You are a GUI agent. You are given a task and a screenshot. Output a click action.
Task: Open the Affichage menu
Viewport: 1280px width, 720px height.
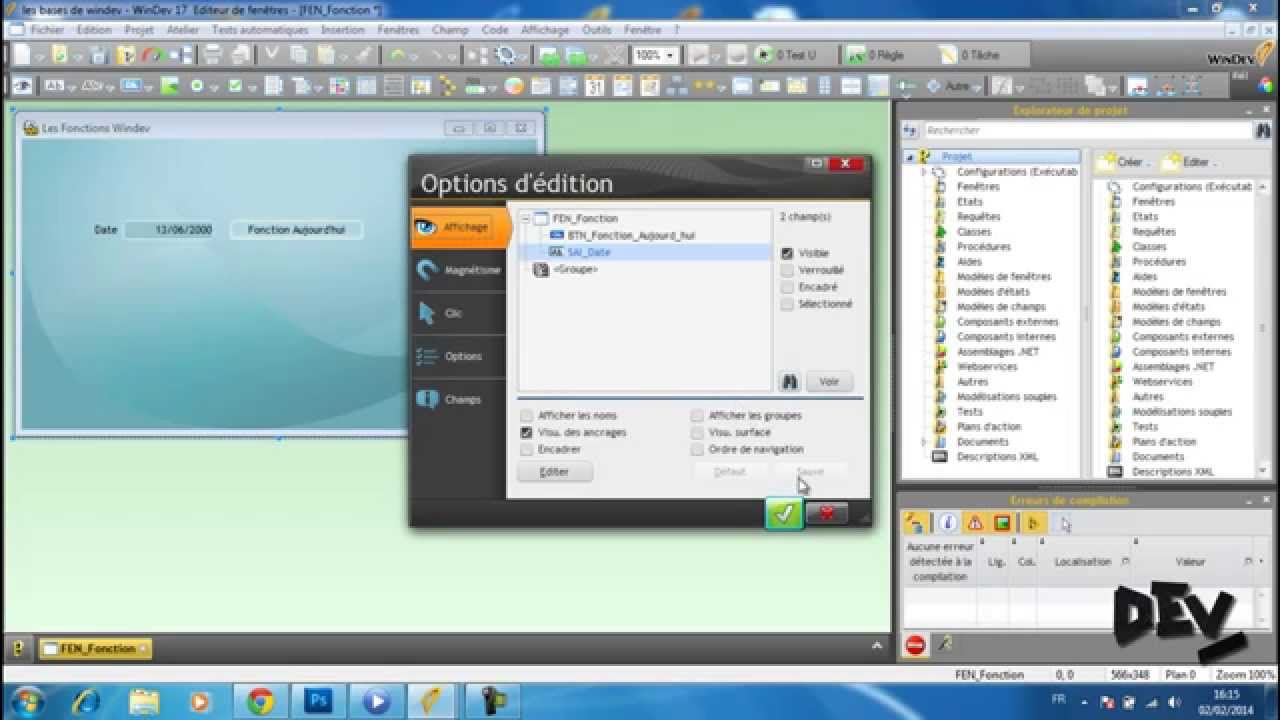coord(545,30)
